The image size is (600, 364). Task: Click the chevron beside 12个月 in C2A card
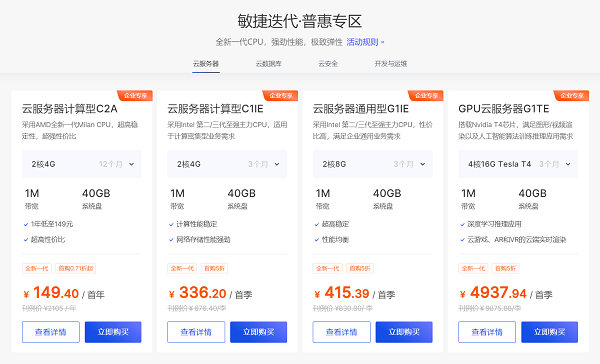[132, 164]
